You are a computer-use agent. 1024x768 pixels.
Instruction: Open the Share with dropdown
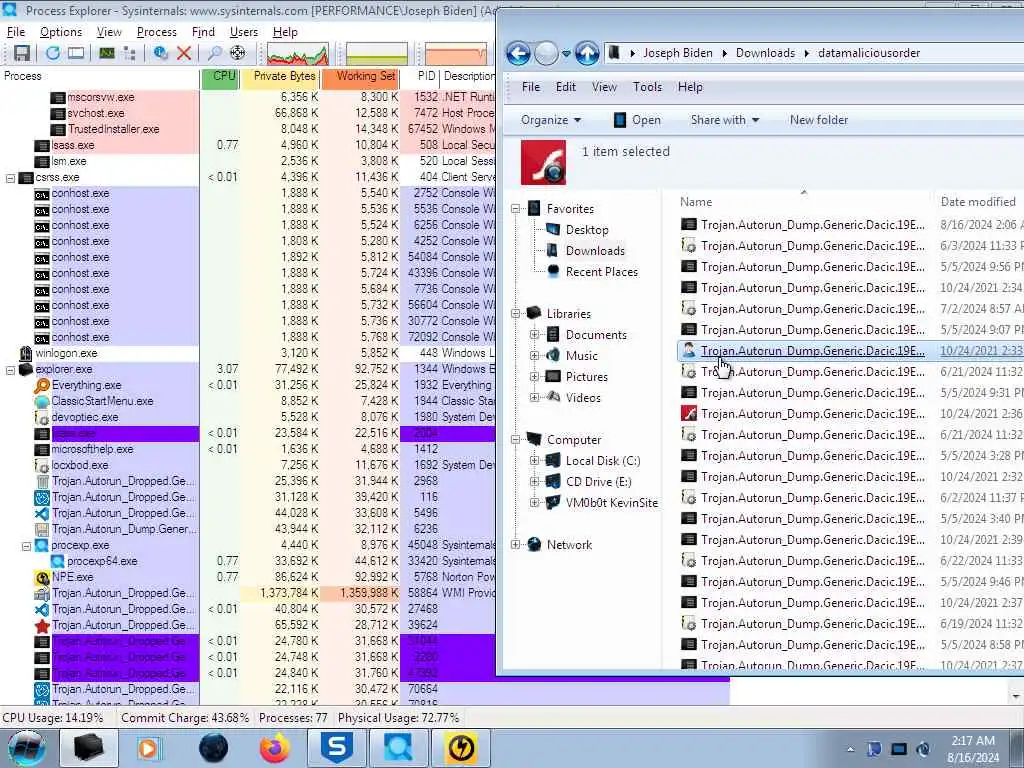[x=724, y=120]
